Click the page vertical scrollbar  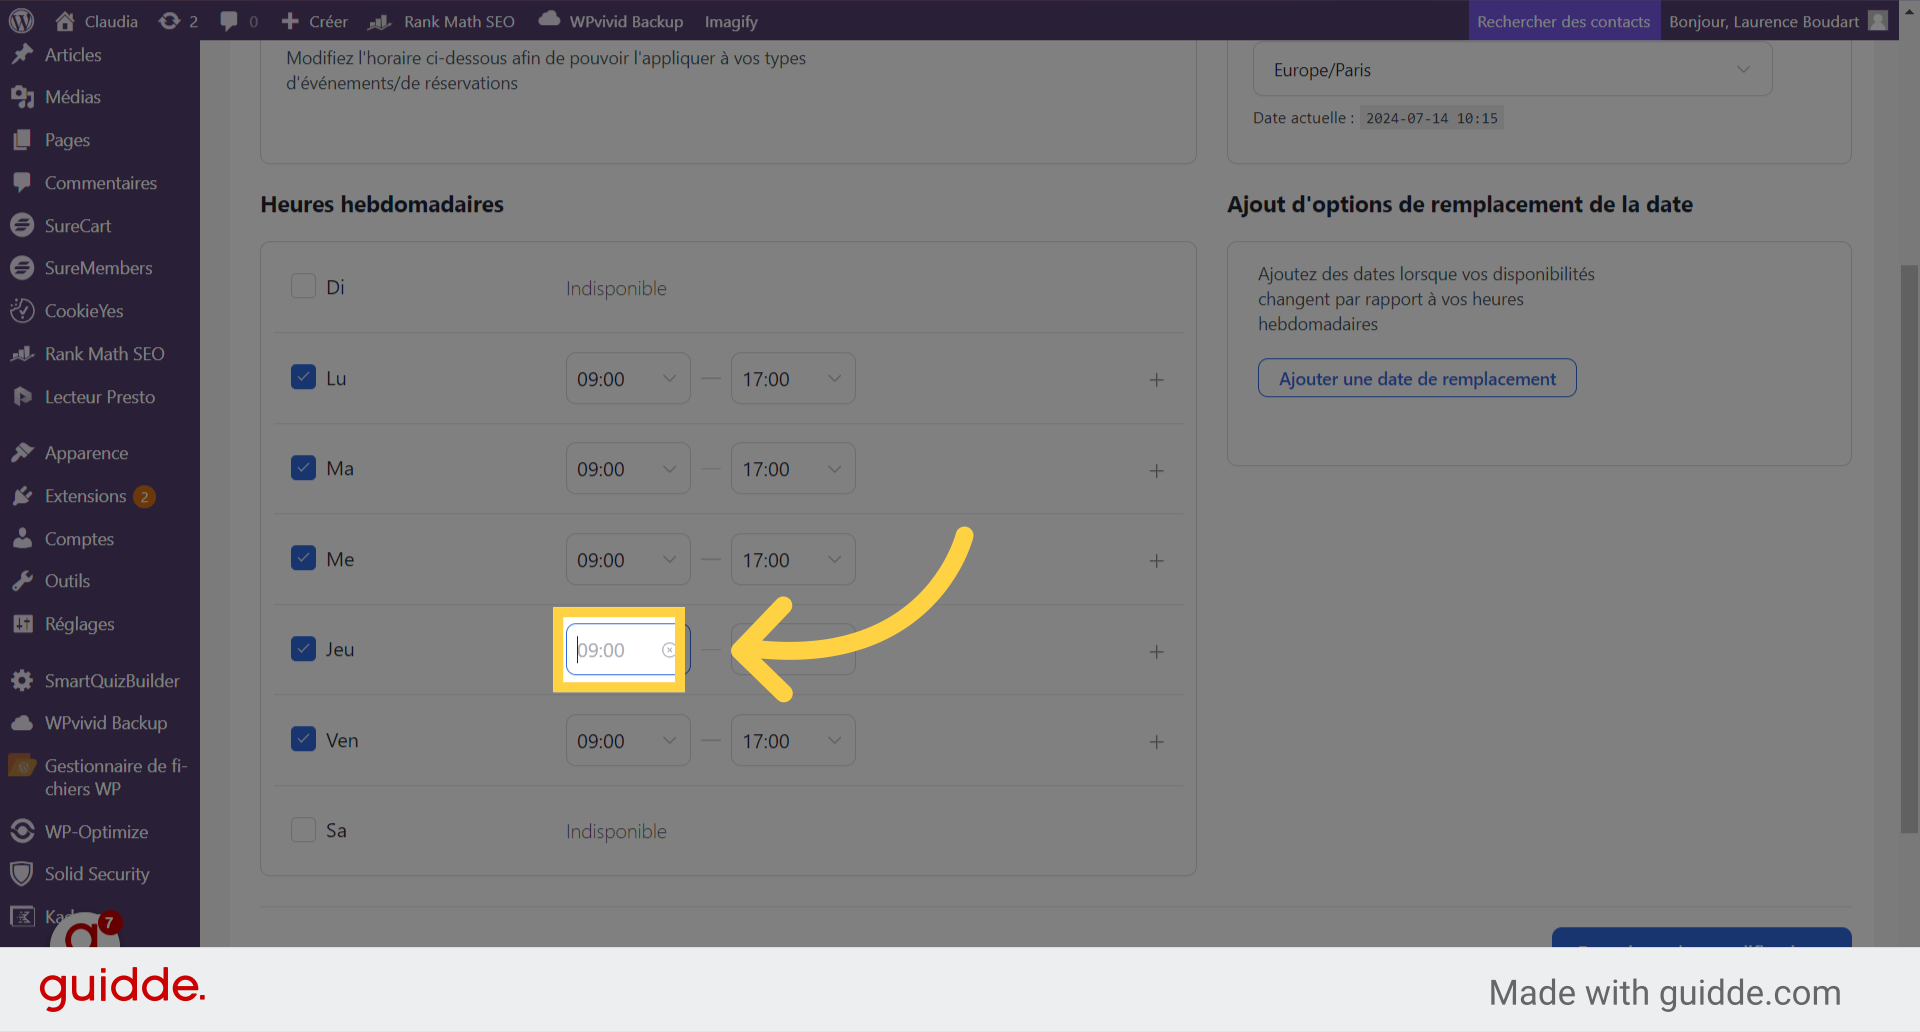[1910, 548]
